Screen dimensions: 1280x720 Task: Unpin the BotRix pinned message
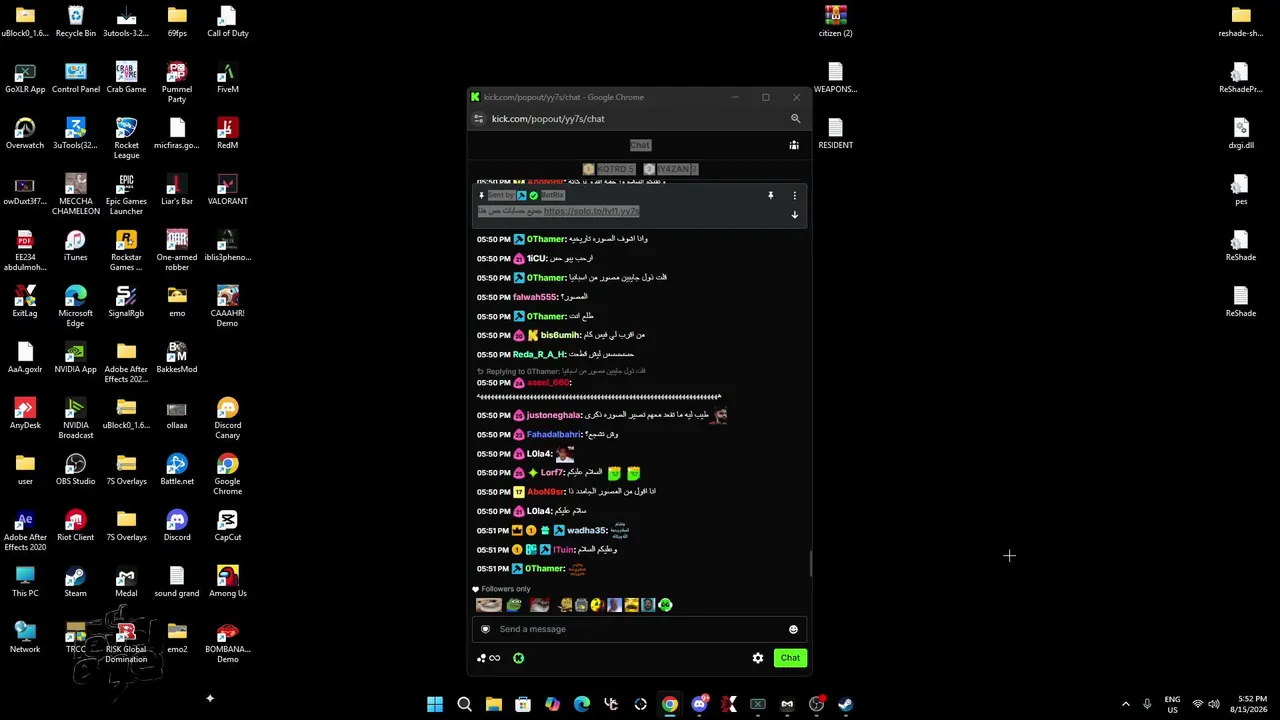(x=770, y=196)
